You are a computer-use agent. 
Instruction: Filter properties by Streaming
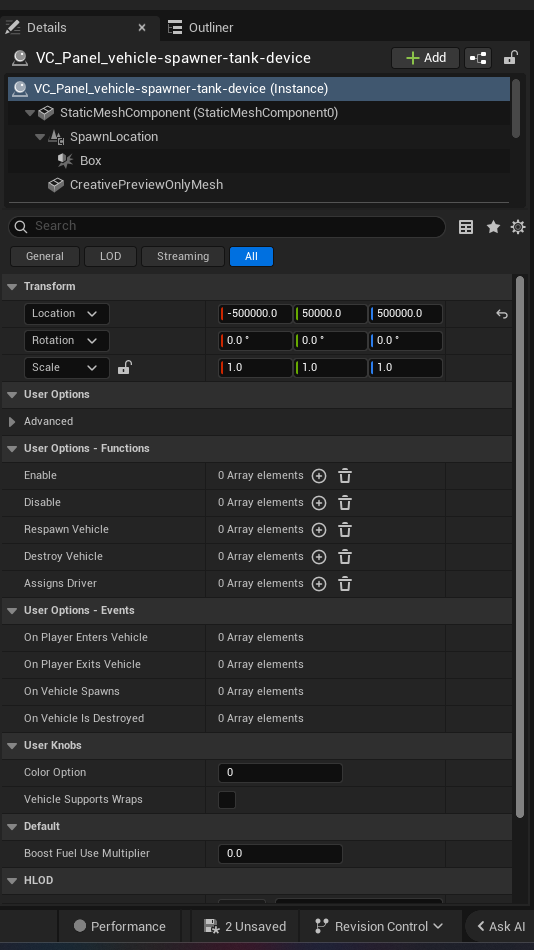coord(183,256)
